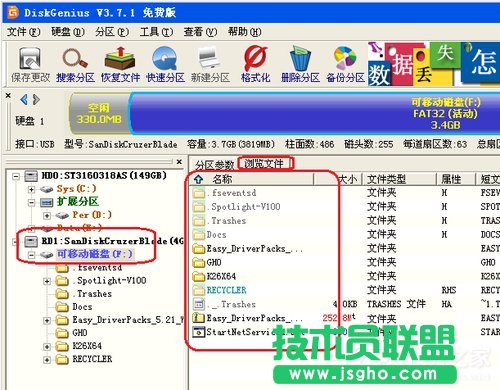Select the HD0:ST3160318AS disk icon

tap(32, 176)
